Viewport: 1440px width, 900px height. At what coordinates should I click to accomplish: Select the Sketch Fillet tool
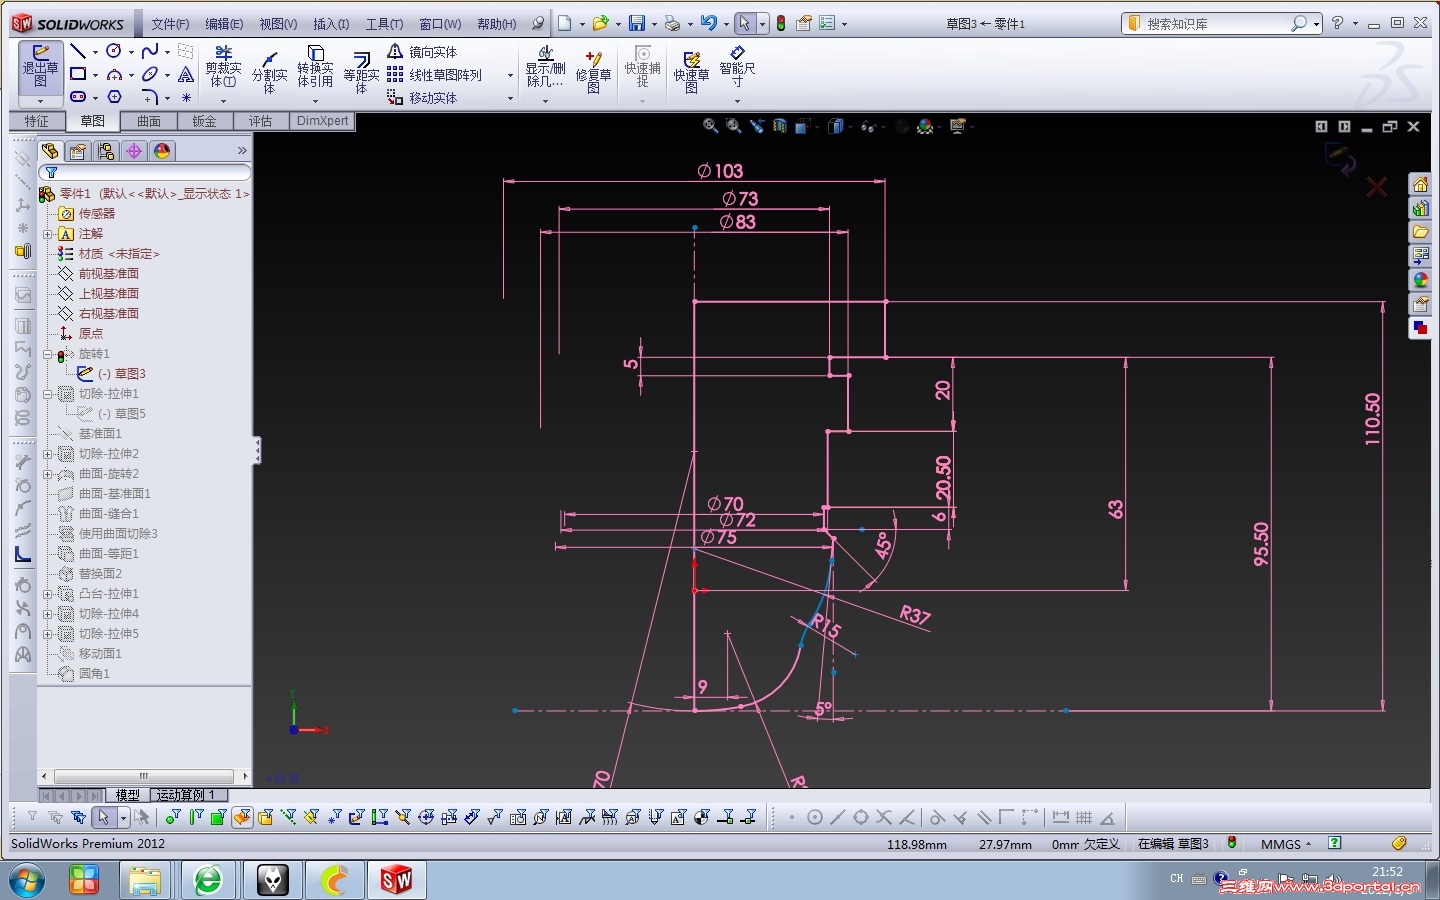[150, 97]
